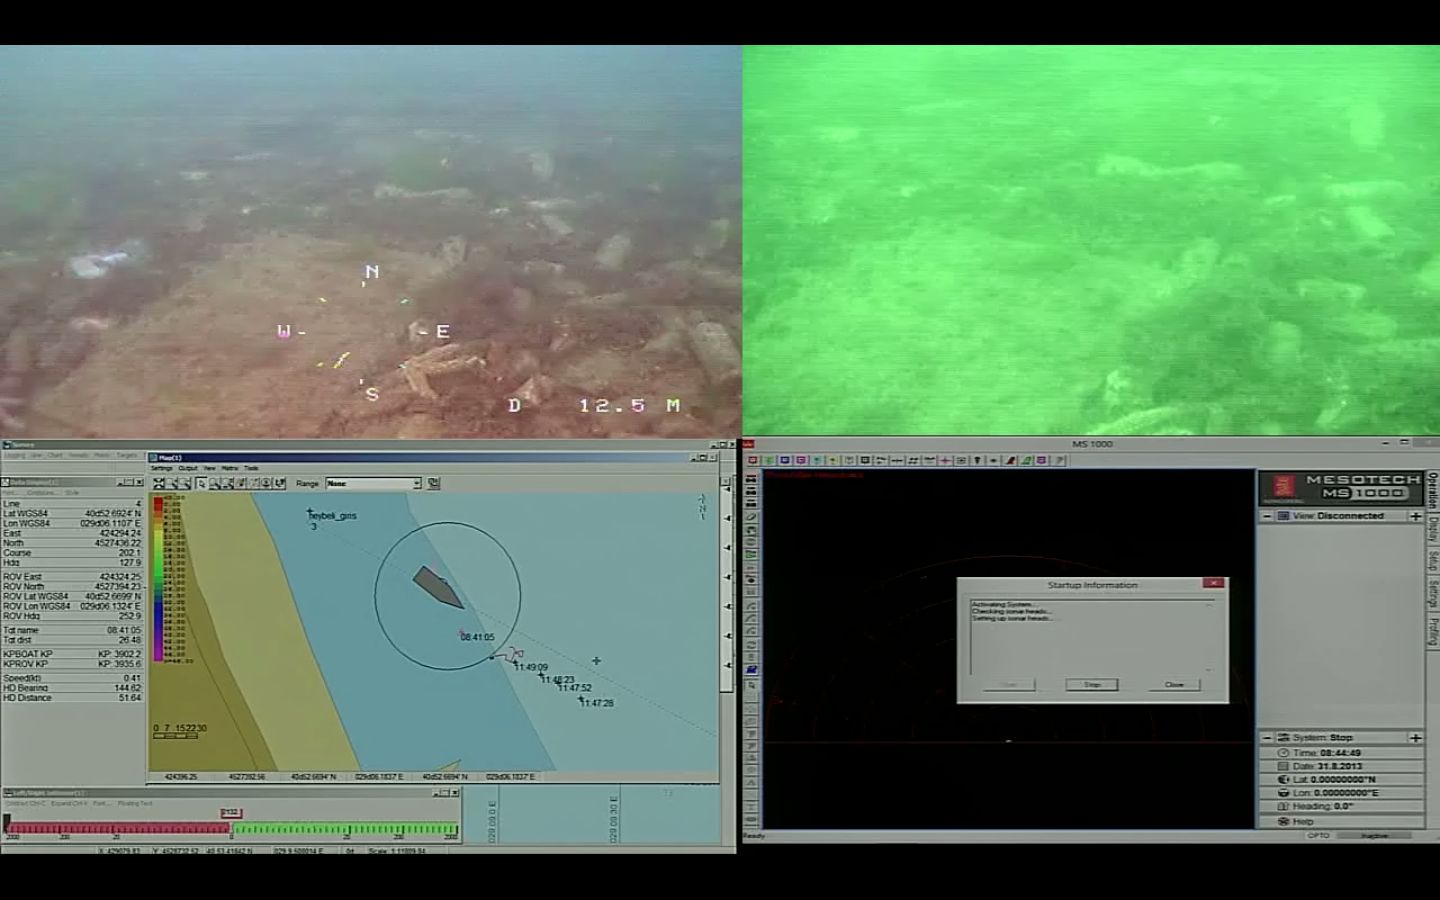Switch to the Profiling side tab
The image size is (1440, 900).
pyautogui.click(x=1432, y=632)
